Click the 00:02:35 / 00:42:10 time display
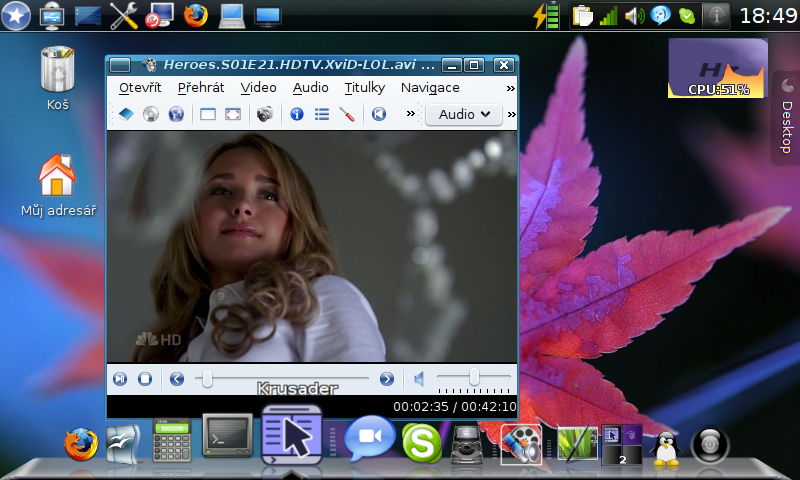 click(x=454, y=407)
